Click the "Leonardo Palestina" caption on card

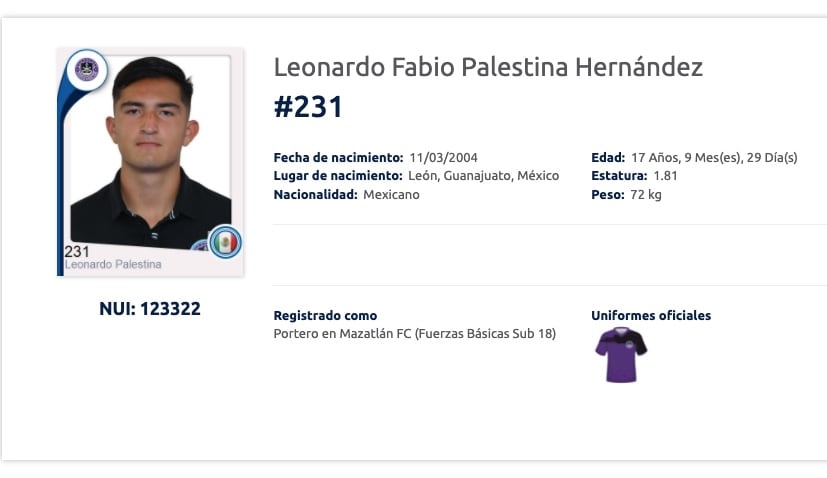click(x=113, y=265)
